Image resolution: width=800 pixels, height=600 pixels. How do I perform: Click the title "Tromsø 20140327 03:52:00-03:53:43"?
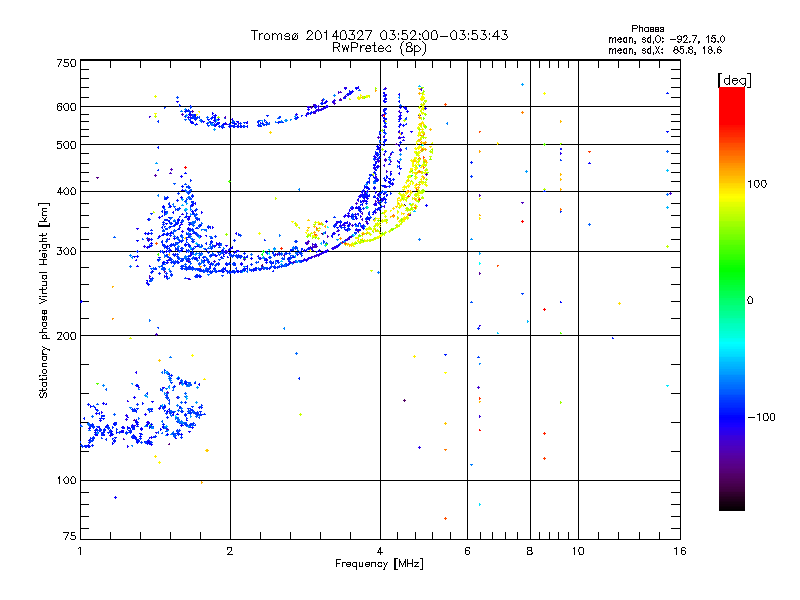(x=379, y=35)
